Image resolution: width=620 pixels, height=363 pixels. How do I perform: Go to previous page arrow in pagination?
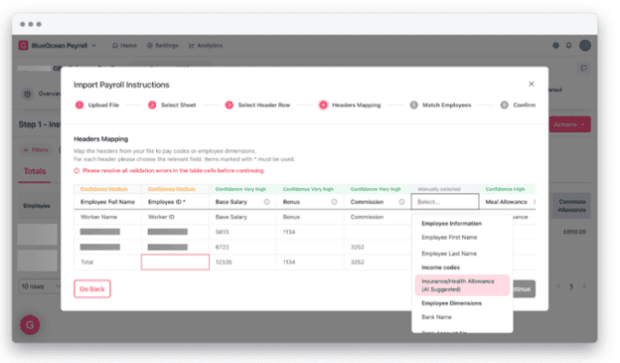click(x=558, y=286)
